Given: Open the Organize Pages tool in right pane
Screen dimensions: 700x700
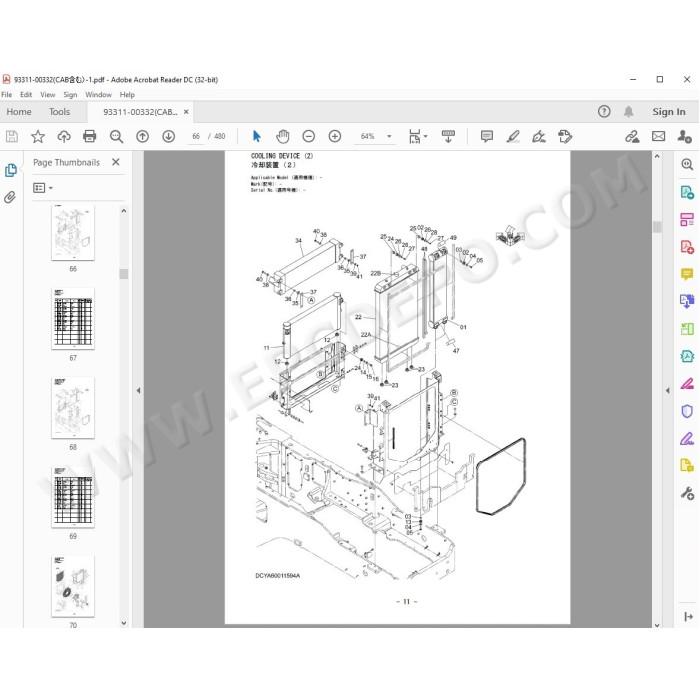Looking at the screenshot, I should coord(687,219).
